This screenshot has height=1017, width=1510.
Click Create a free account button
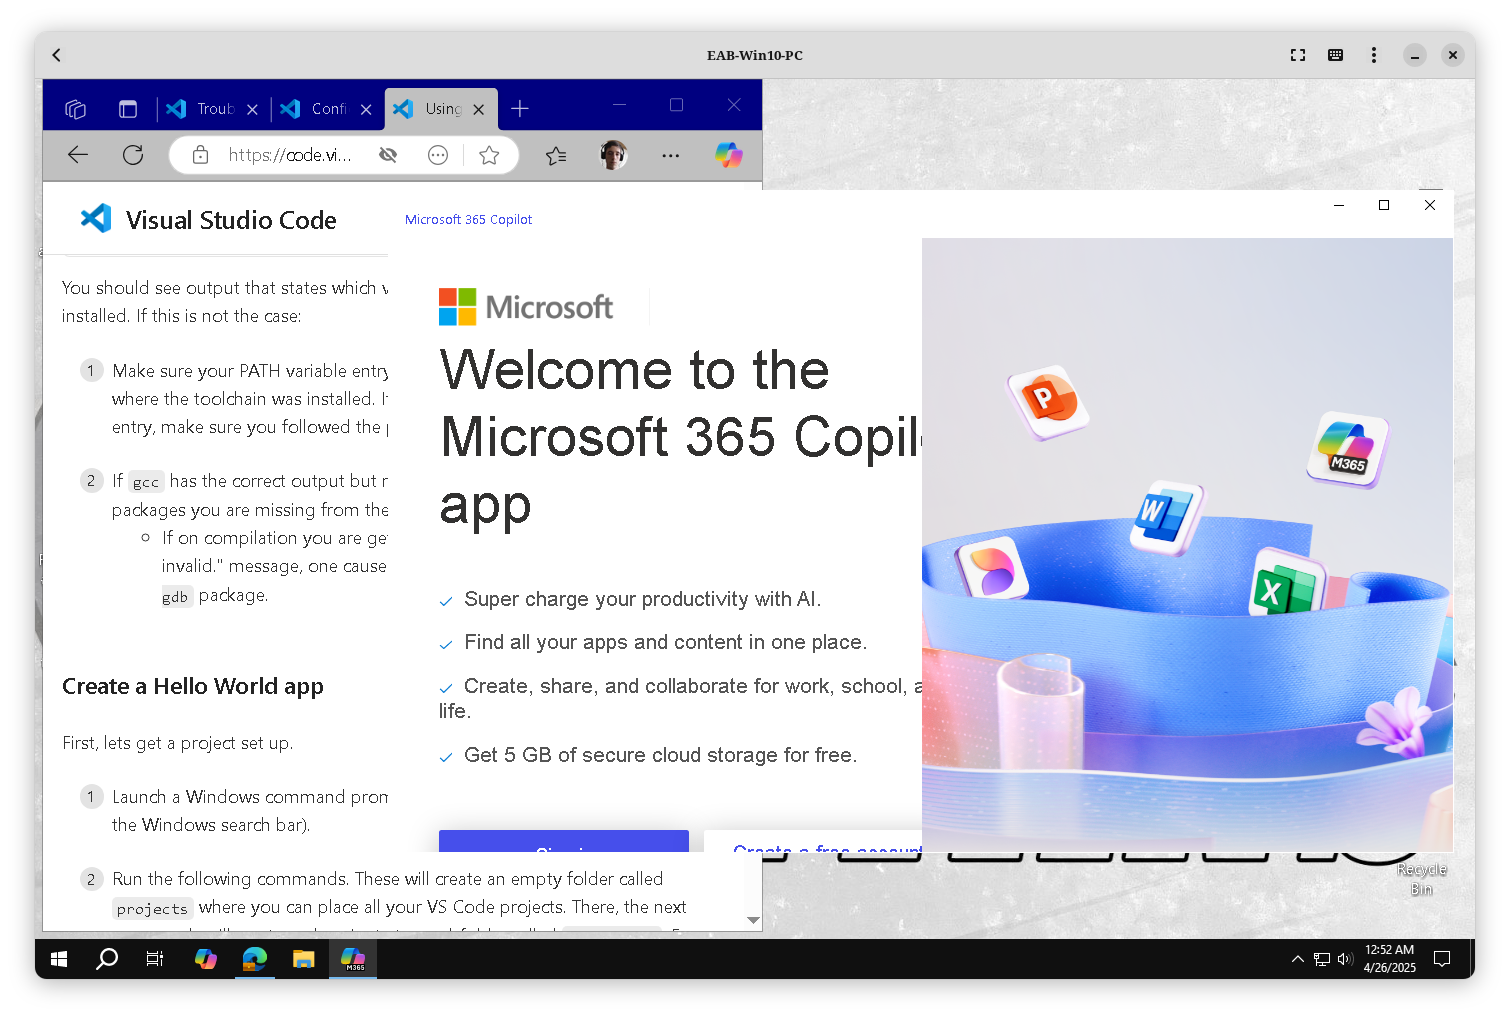point(813,841)
